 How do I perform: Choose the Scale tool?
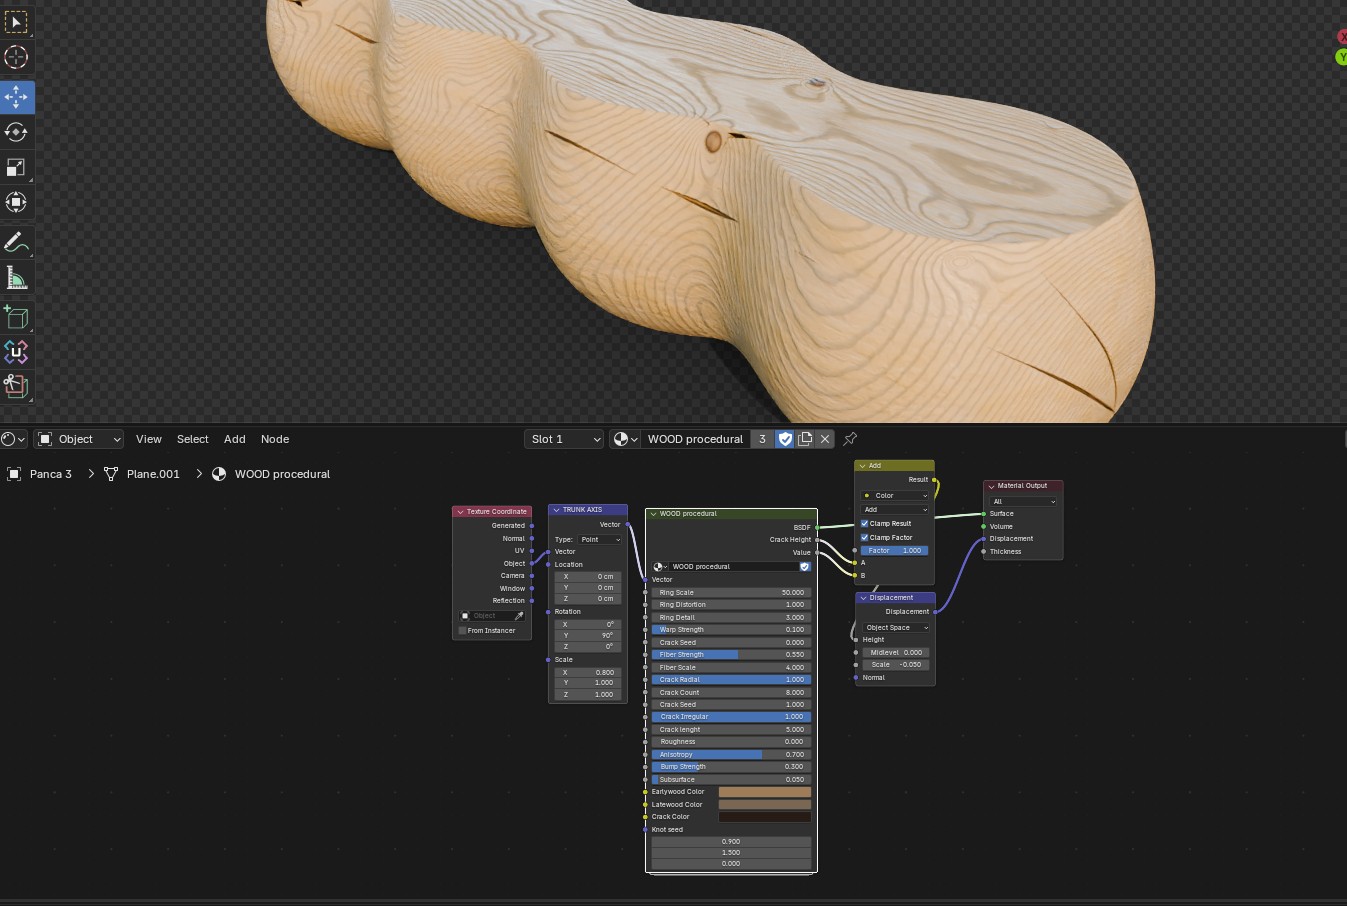(16, 167)
